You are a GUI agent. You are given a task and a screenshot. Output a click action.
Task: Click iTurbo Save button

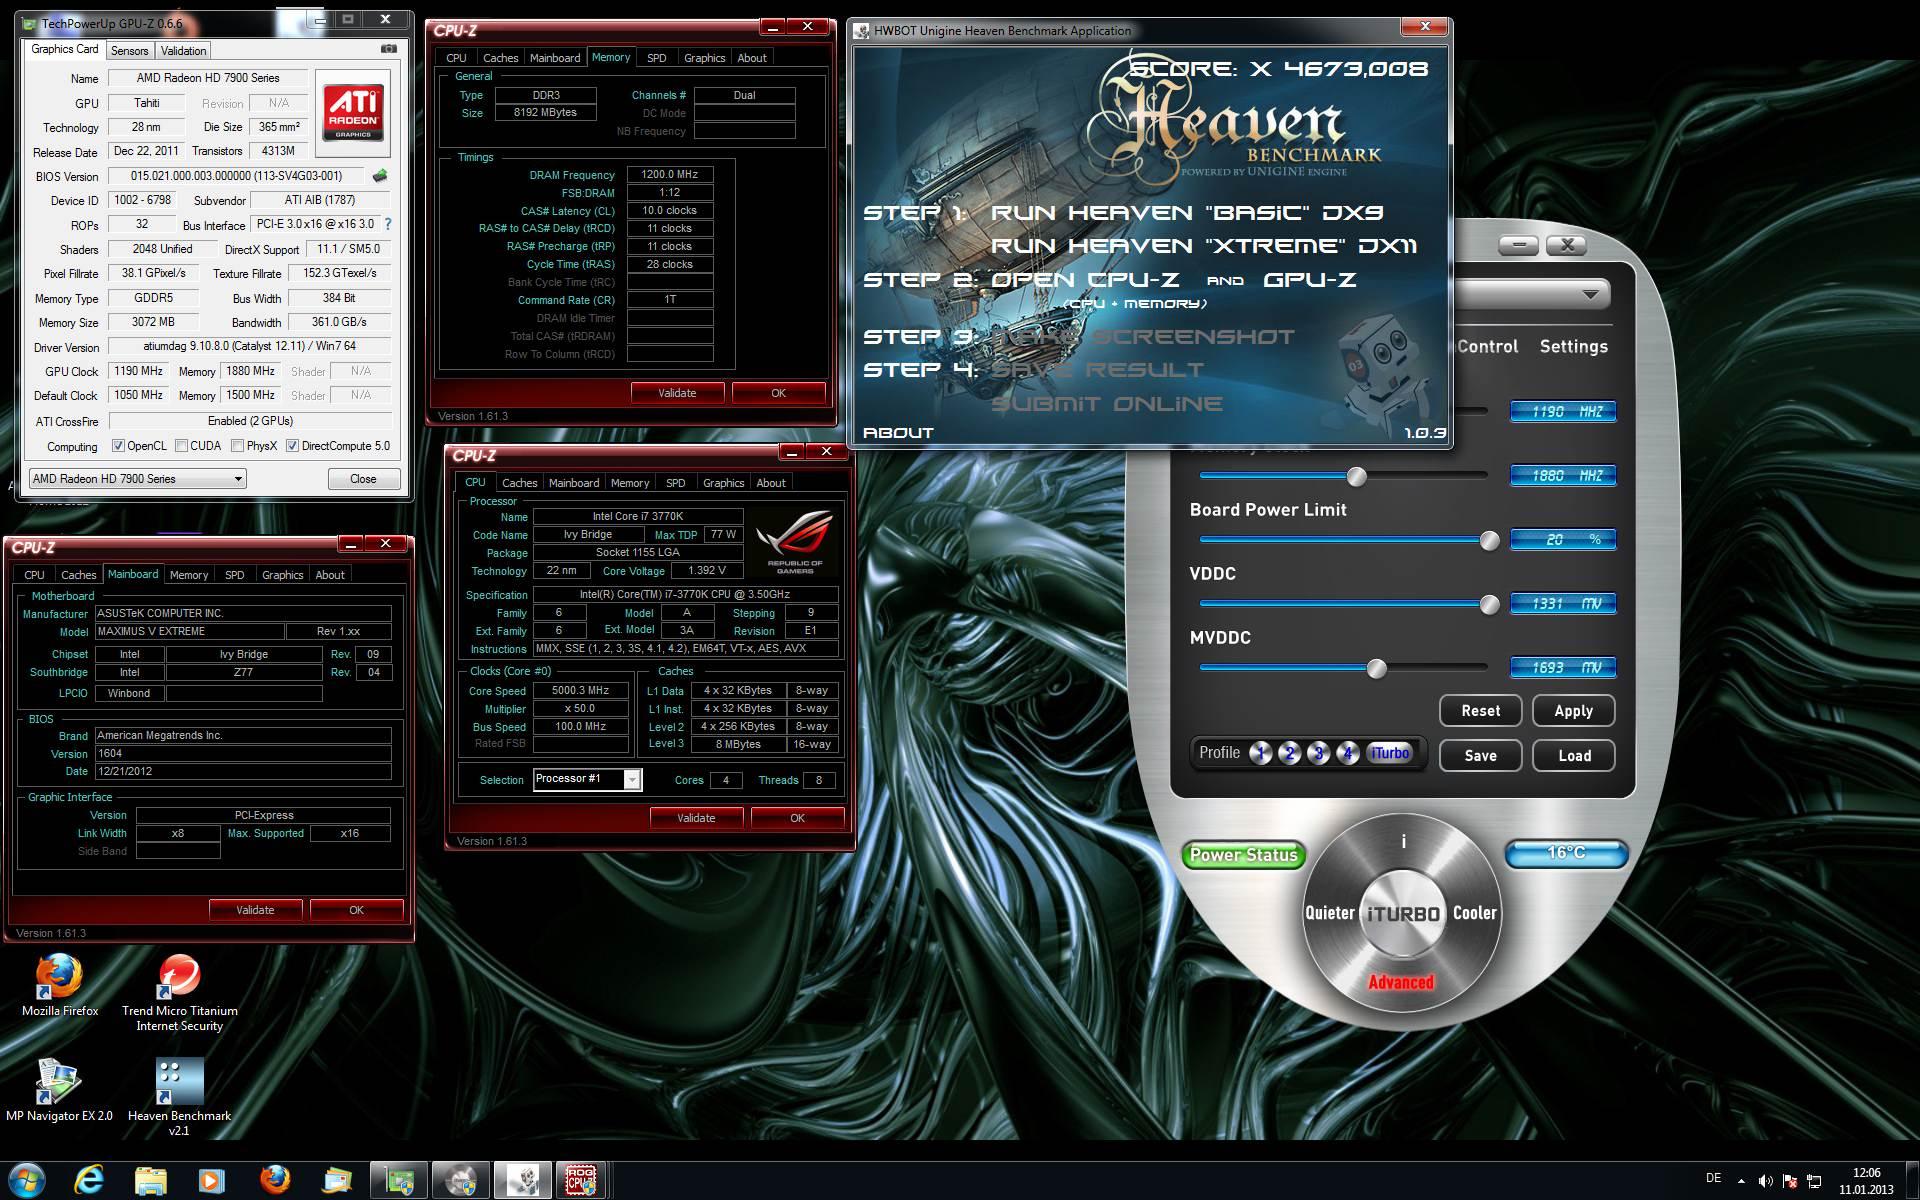click(x=1480, y=755)
